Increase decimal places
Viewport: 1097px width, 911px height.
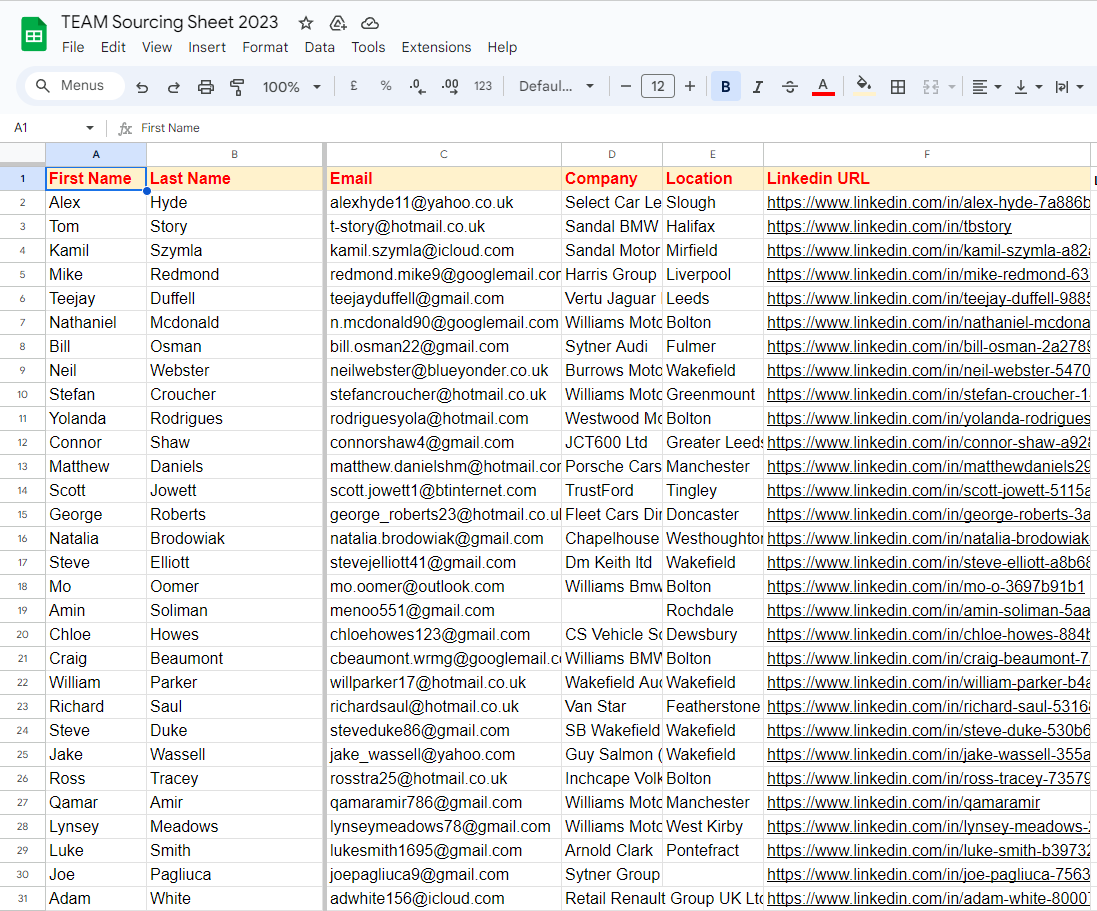click(450, 86)
